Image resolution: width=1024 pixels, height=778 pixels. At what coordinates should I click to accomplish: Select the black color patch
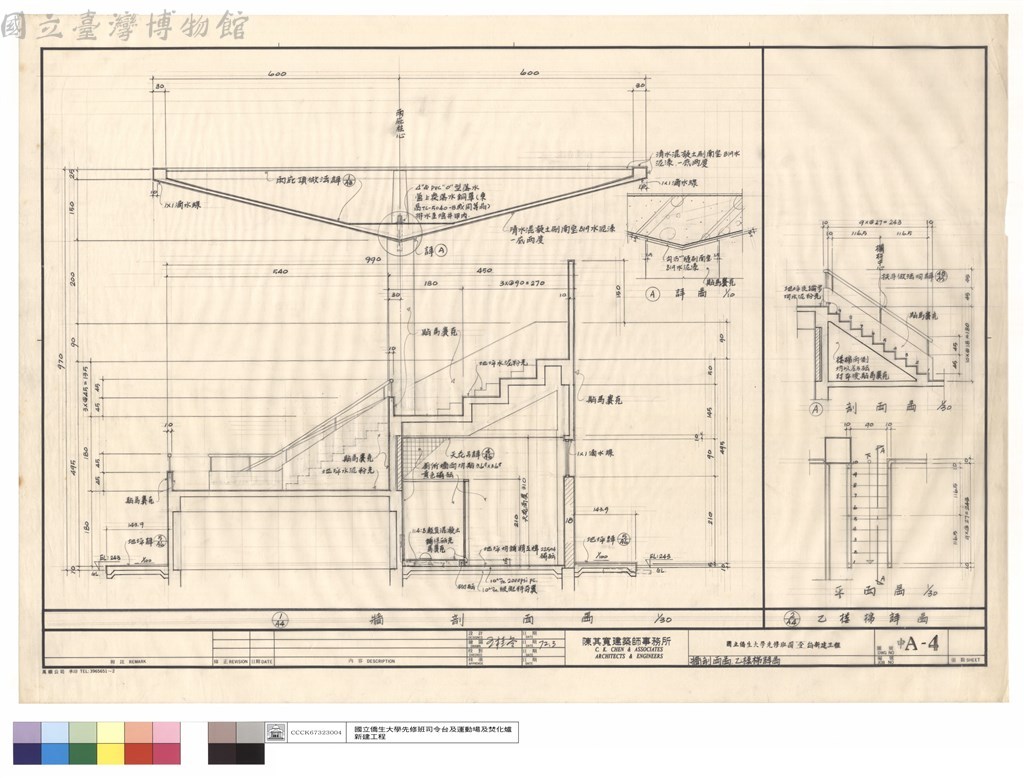pos(250,754)
